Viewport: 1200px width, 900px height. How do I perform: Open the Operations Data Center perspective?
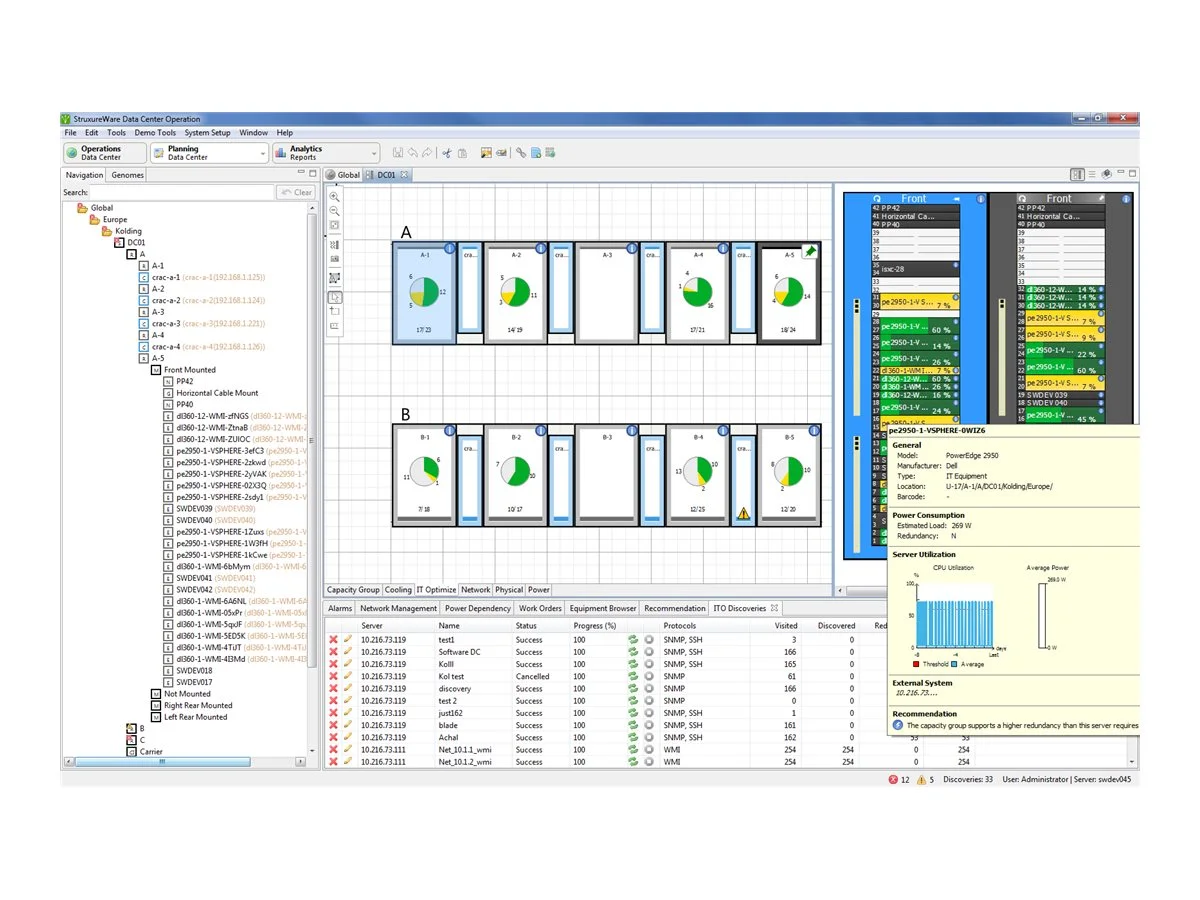pyautogui.click(x=100, y=151)
